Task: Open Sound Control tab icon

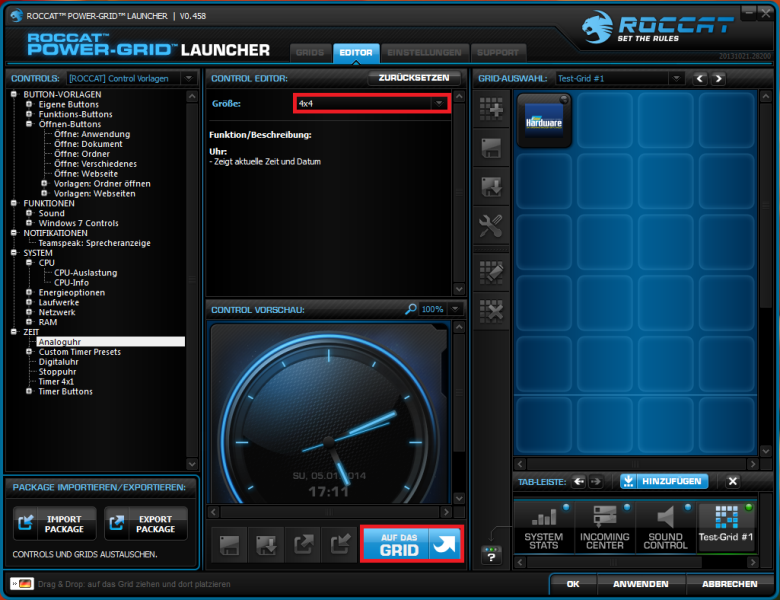Action: click(665, 527)
